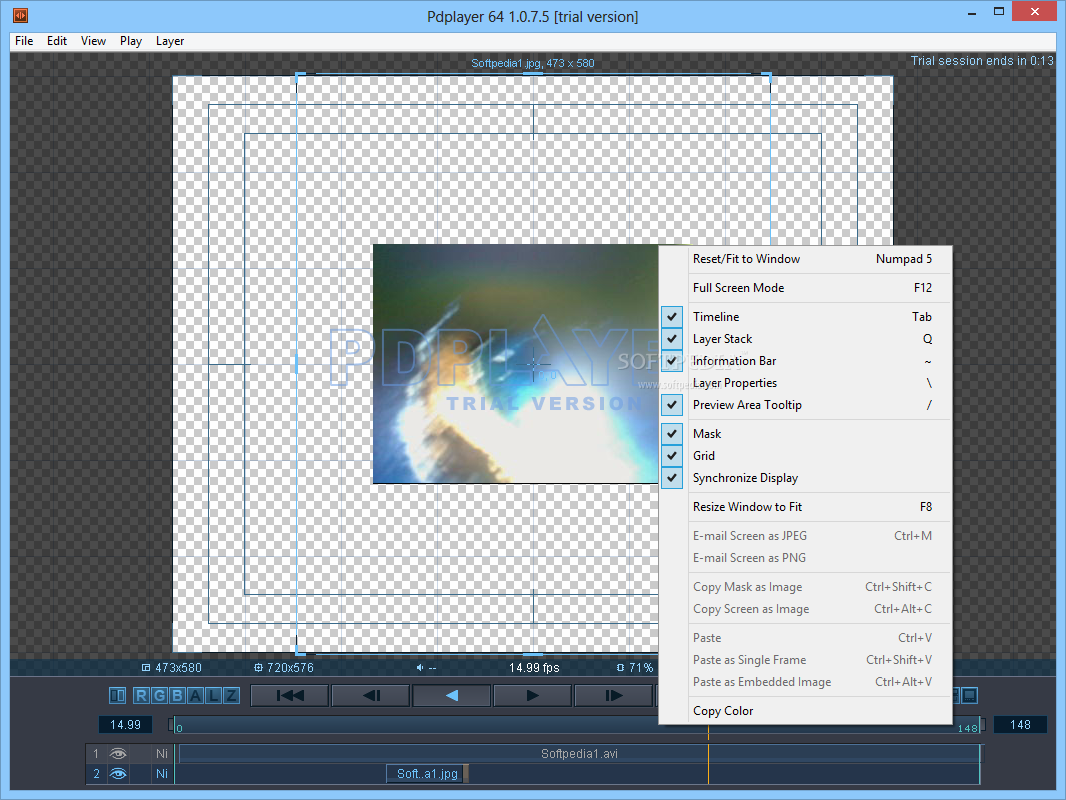Click the 720x576 composition size info
Viewport: 1066px width, 800px height.
click(x=283, y=668)
